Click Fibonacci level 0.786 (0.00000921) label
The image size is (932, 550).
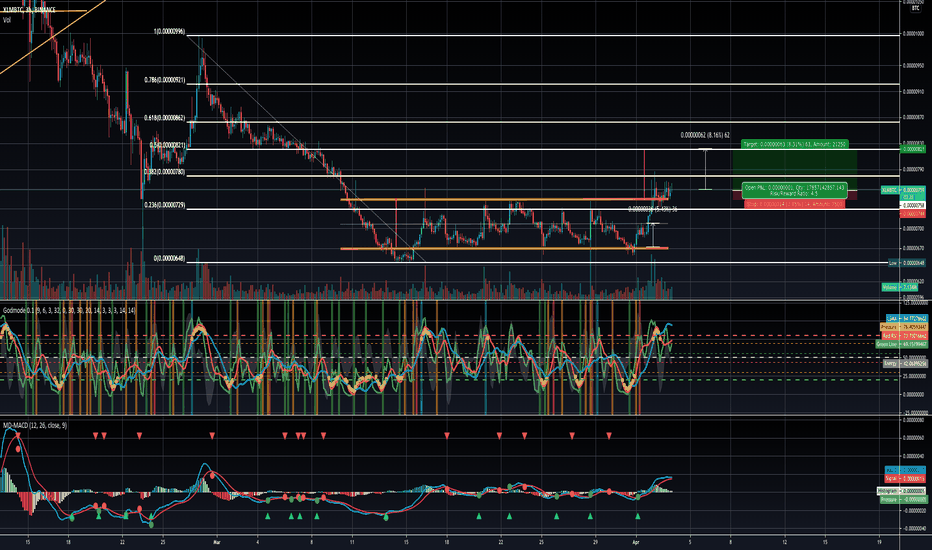(x=165, y=80)
